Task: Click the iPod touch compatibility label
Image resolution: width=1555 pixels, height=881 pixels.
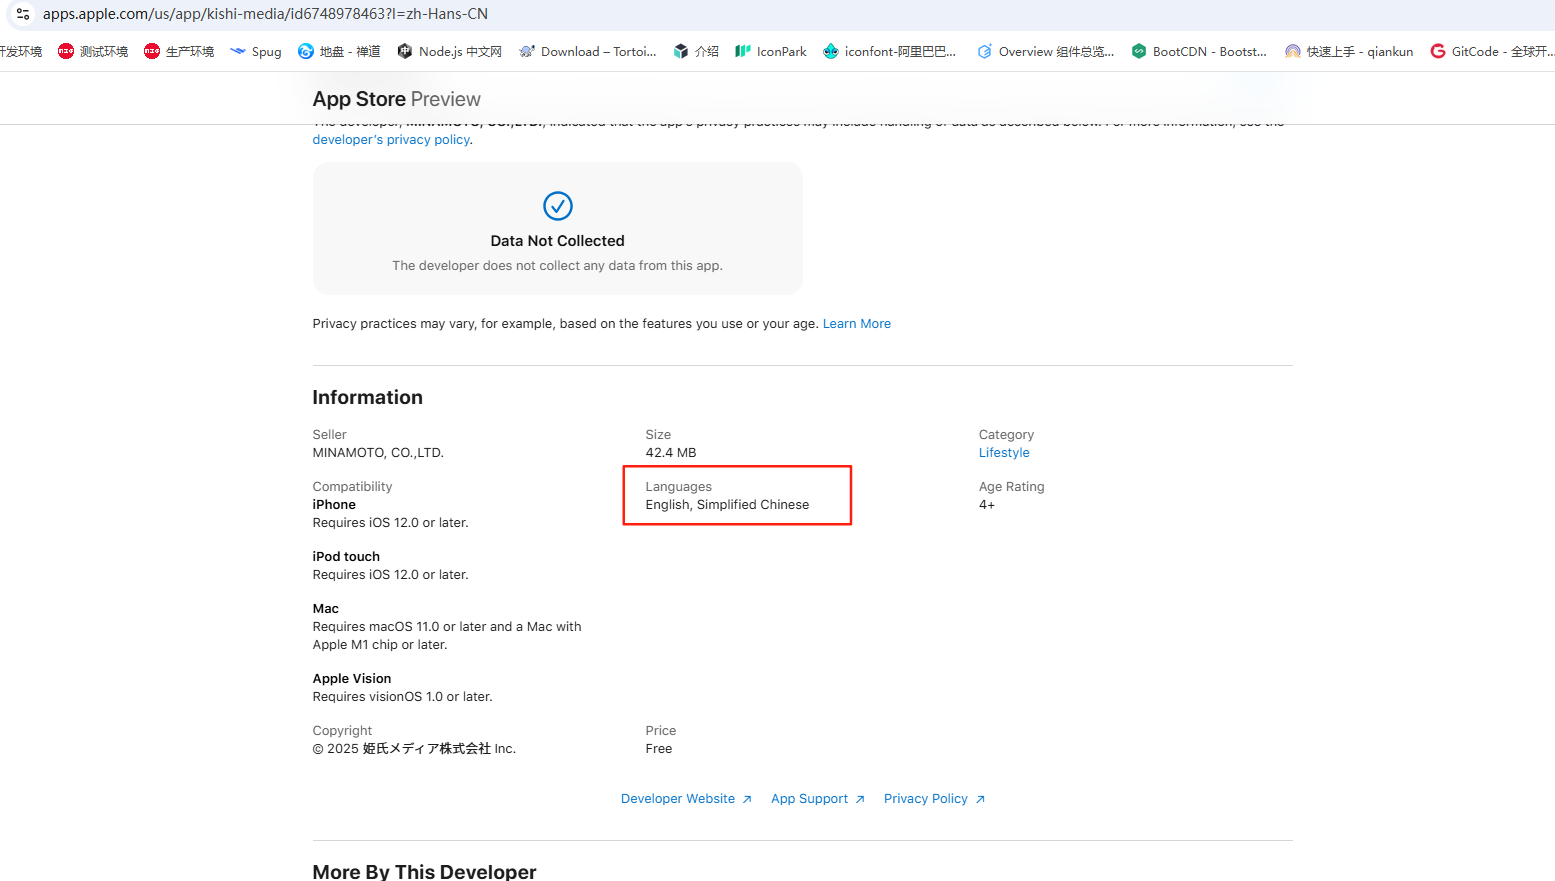Action: pyautogui.click(x=346, y=557)
